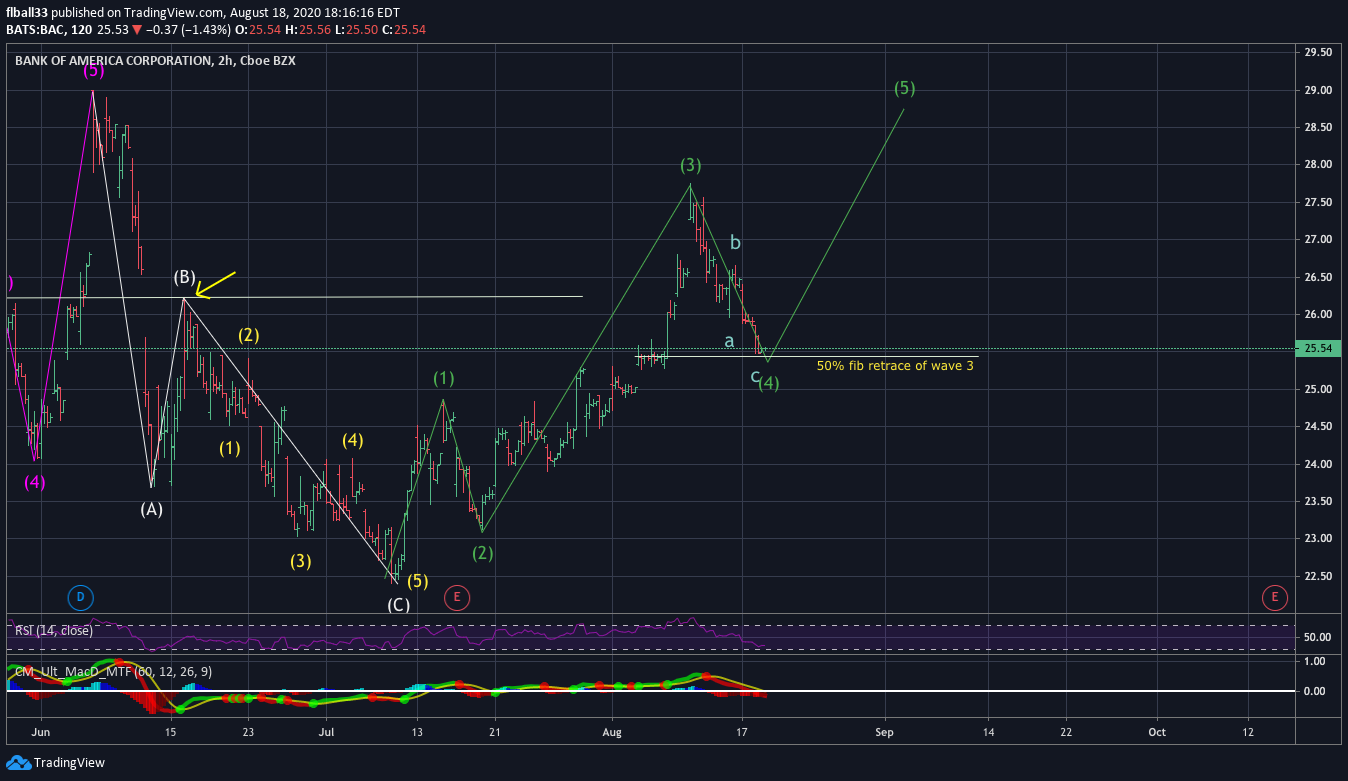Click the RSI 50.00 scale value
This screenshot has height=781, width=1348.
click(x=1317, y=637)
